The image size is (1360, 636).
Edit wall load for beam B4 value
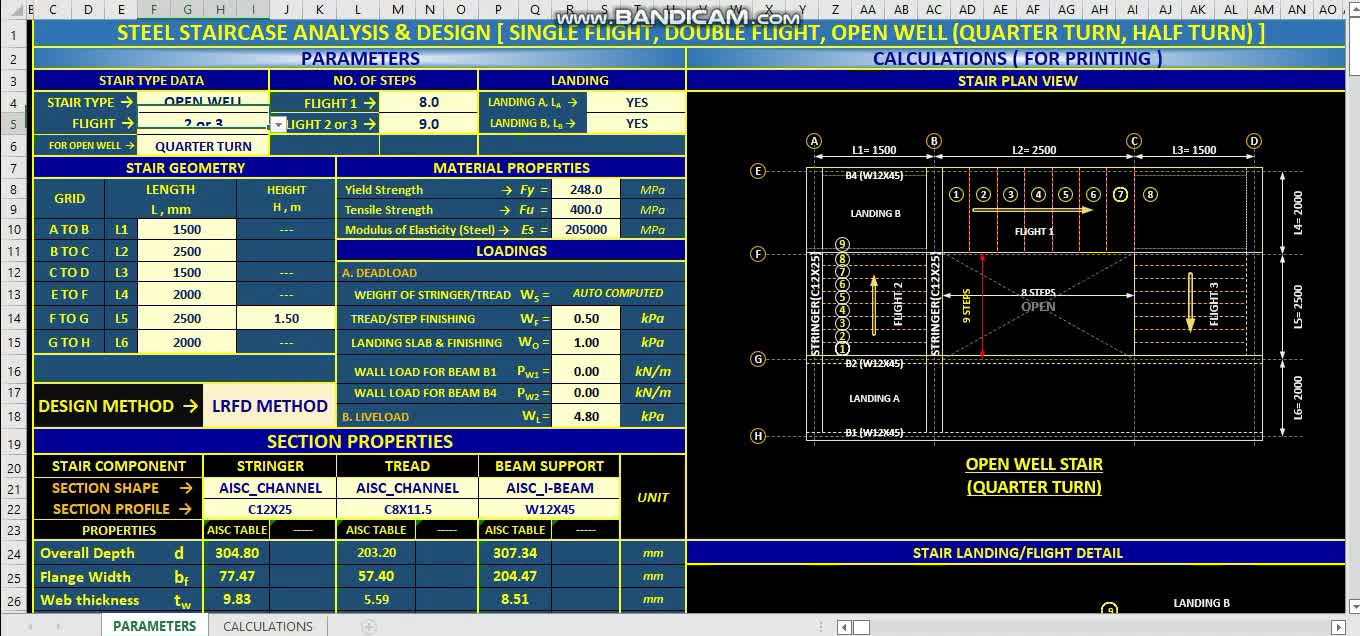(x=585, y=393)
